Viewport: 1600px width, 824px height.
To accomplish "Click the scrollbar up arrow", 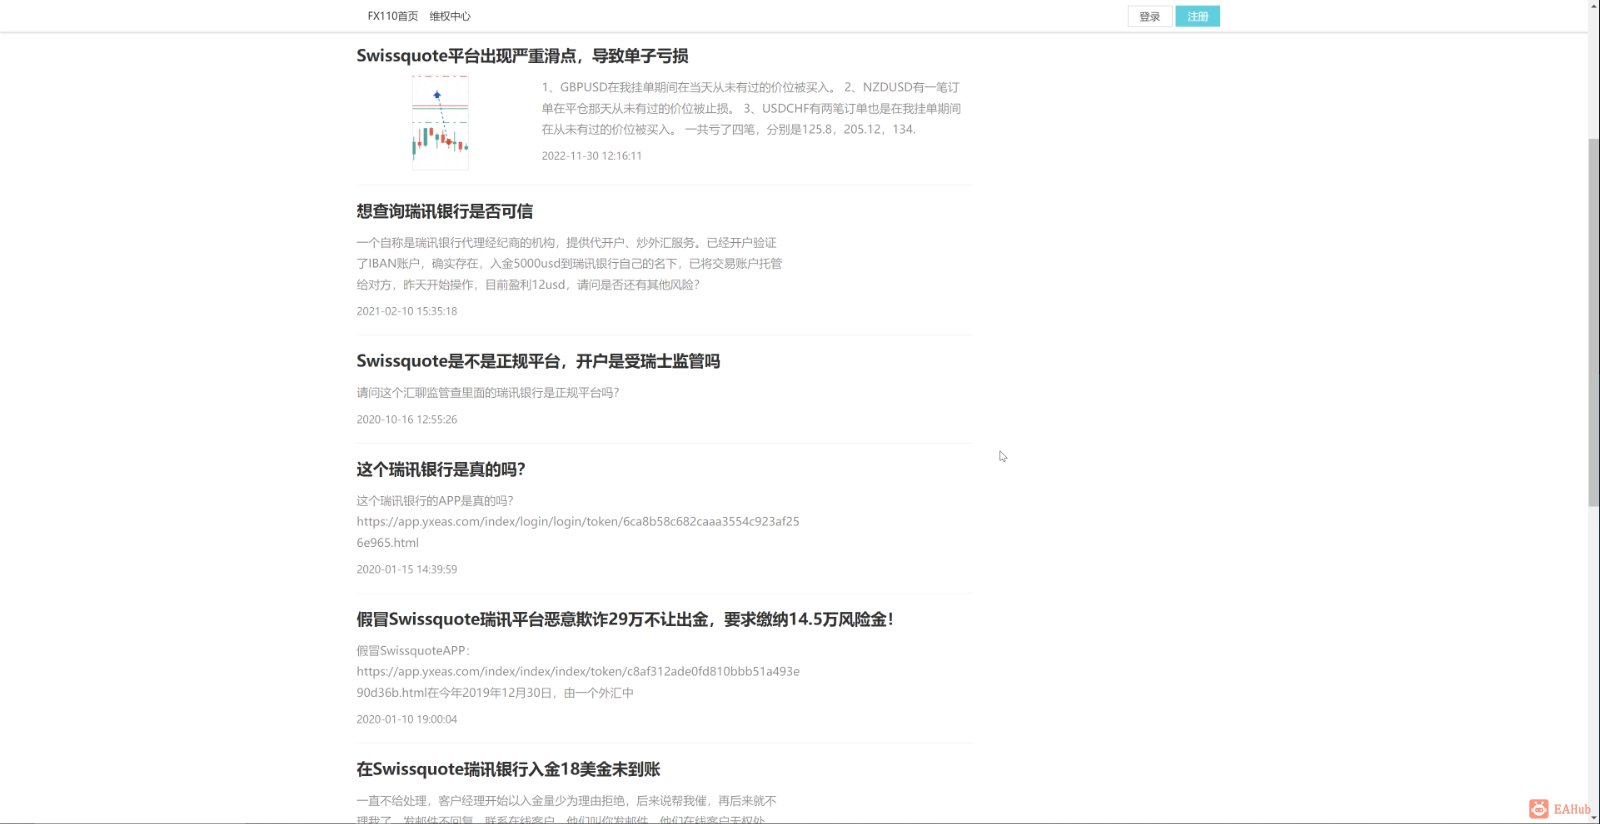I will [x=1593, y=6].
